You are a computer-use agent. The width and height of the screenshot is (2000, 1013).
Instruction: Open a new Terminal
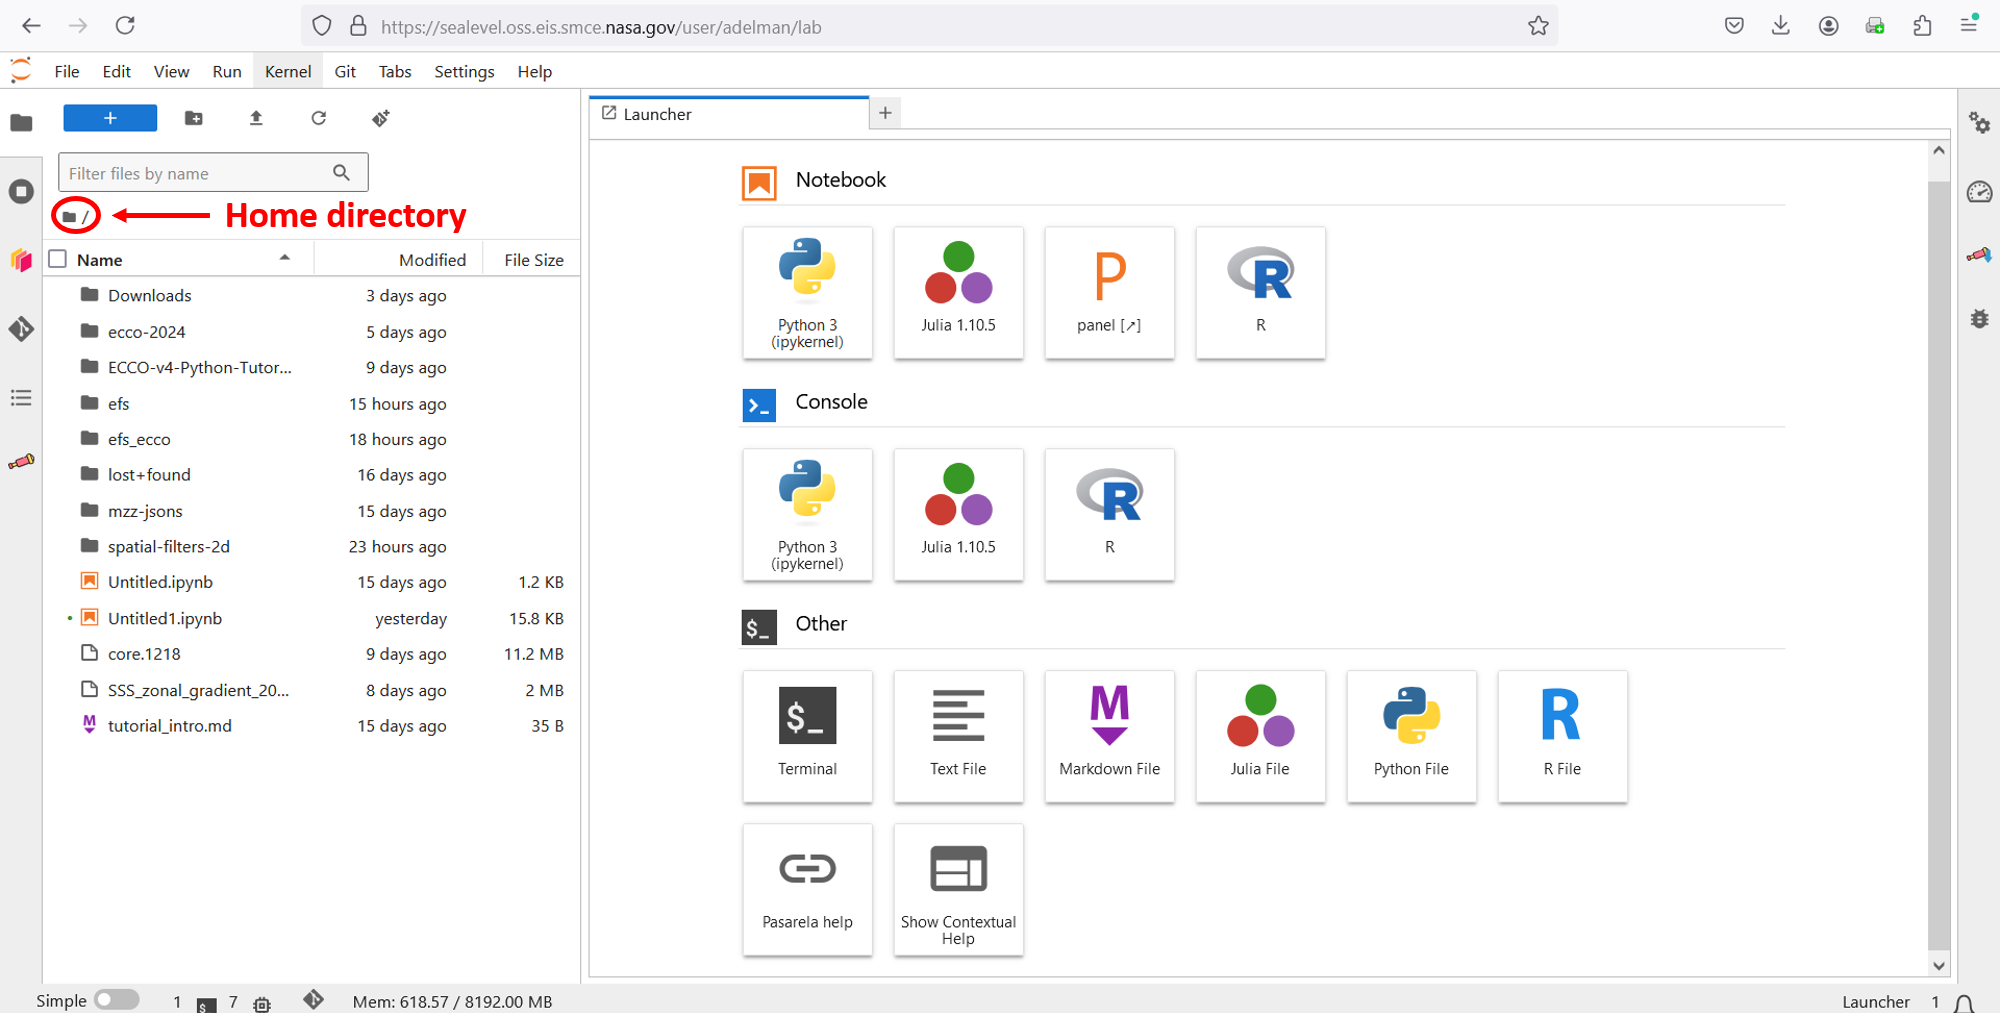807,736
